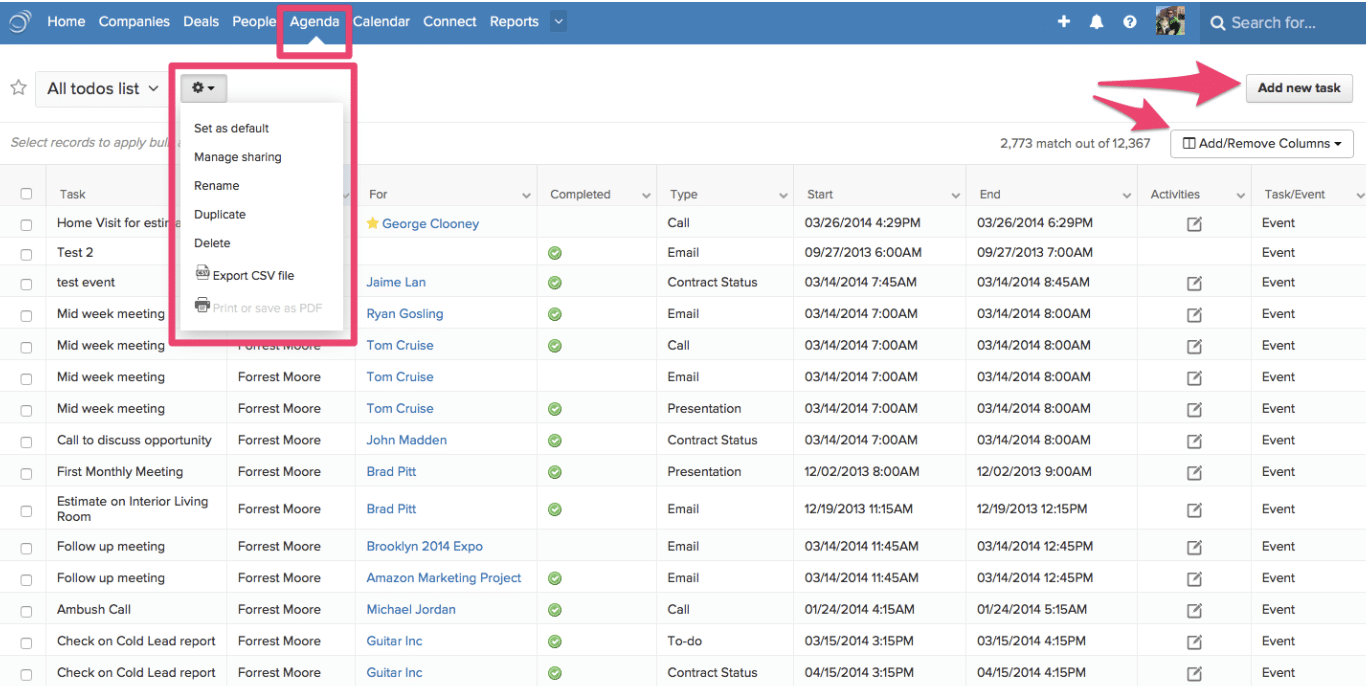Click the help question mark icon
The width and height of the screenshot is (1366, 692).
click(1130, 21)
